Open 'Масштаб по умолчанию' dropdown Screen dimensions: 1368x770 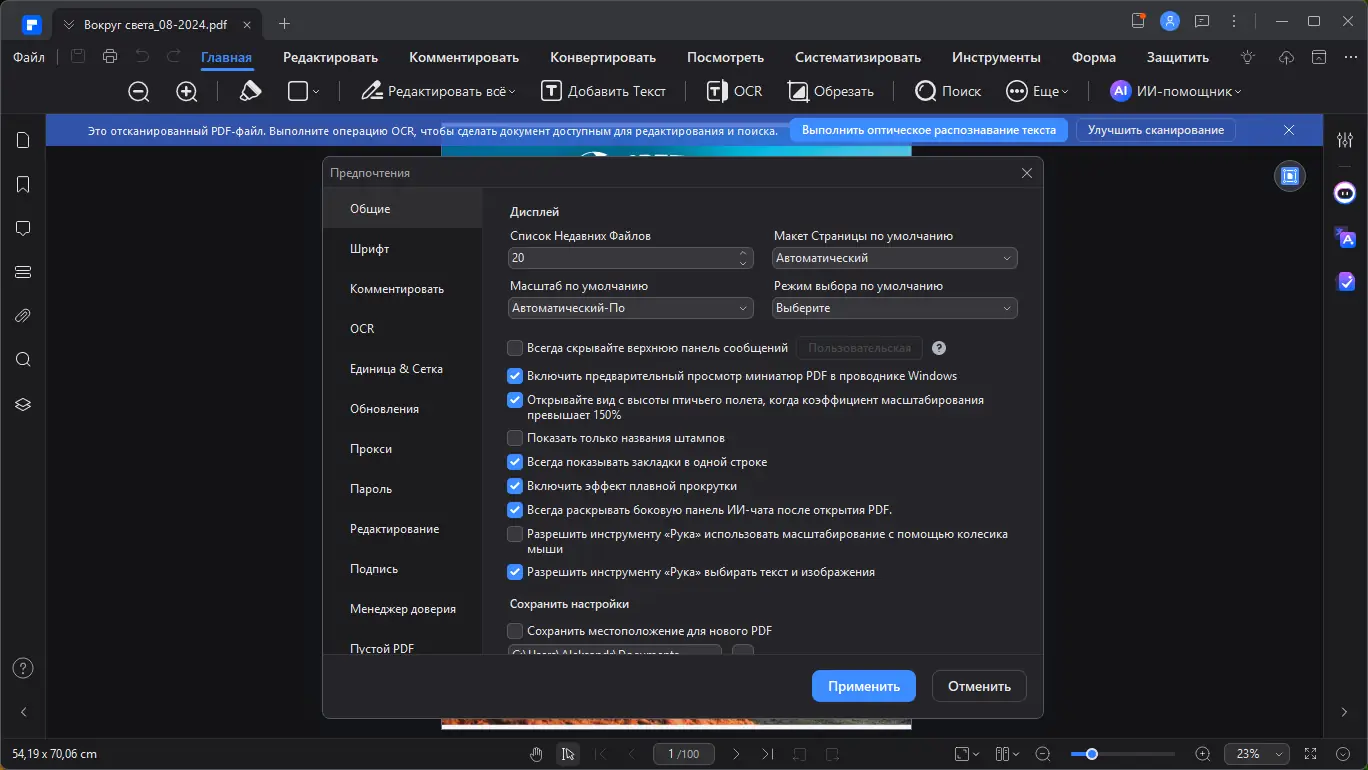(x=631, y=308)
